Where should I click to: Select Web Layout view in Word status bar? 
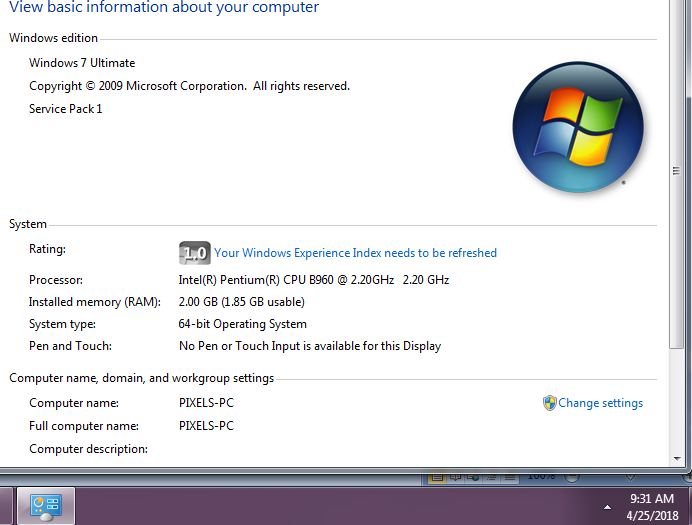pos(473,477)
